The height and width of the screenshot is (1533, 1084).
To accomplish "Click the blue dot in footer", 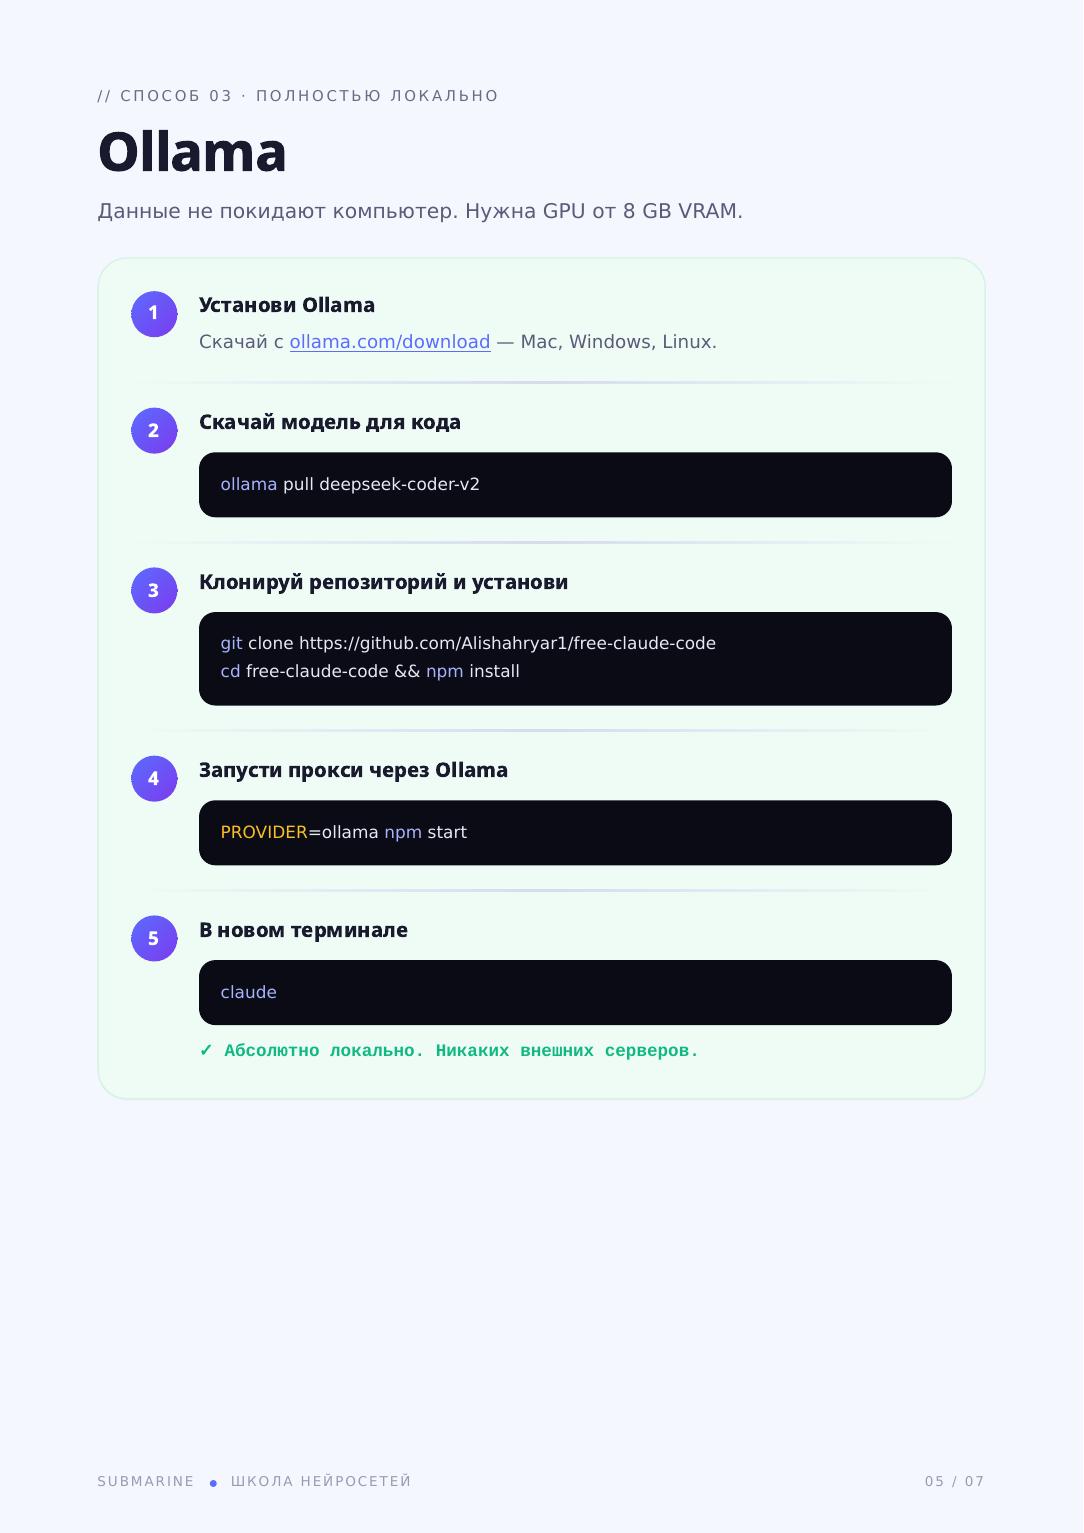I will coord(213,1483).
